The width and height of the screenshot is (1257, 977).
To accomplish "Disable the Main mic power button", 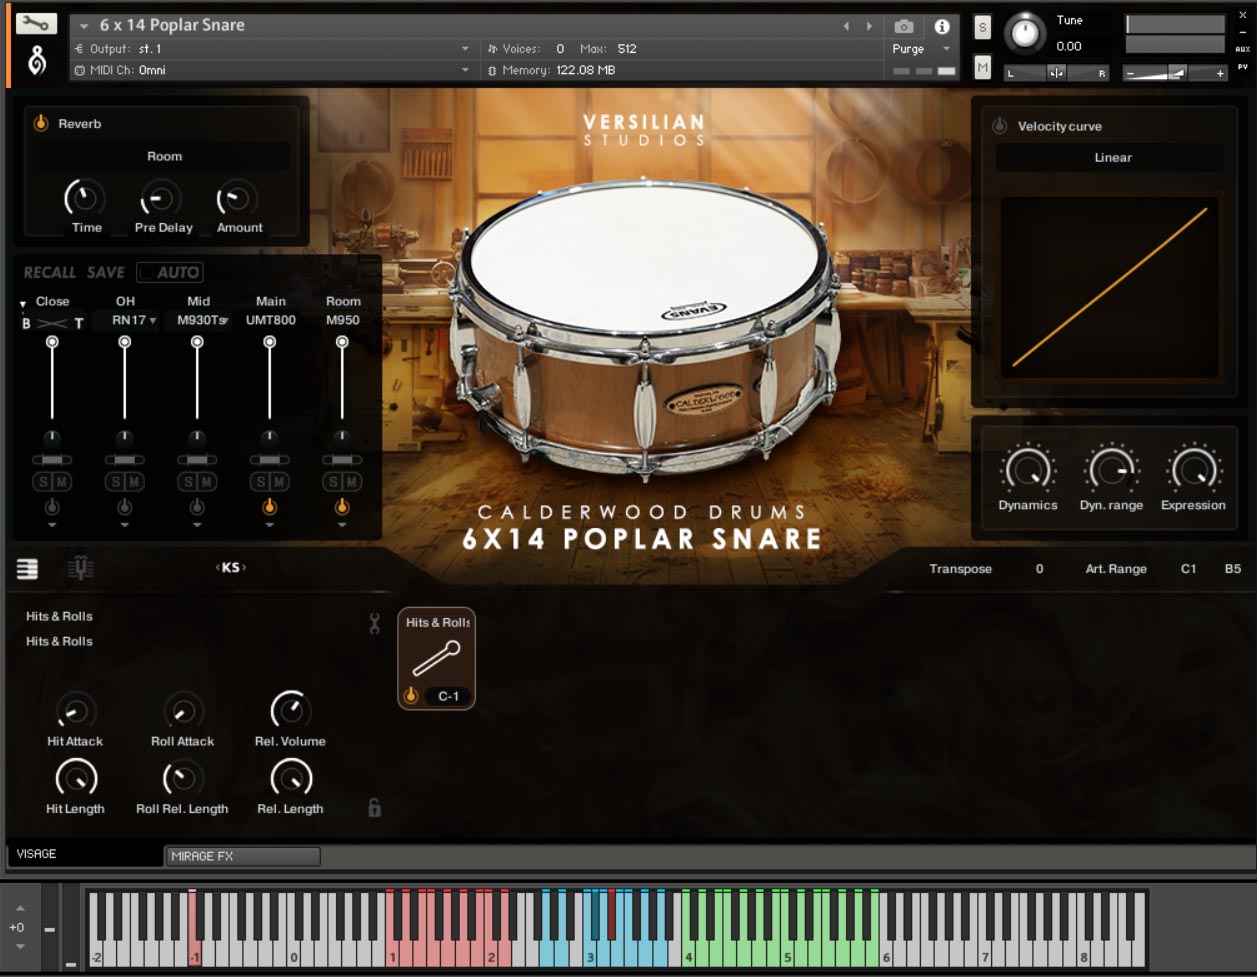I will [x=269, y=508].
